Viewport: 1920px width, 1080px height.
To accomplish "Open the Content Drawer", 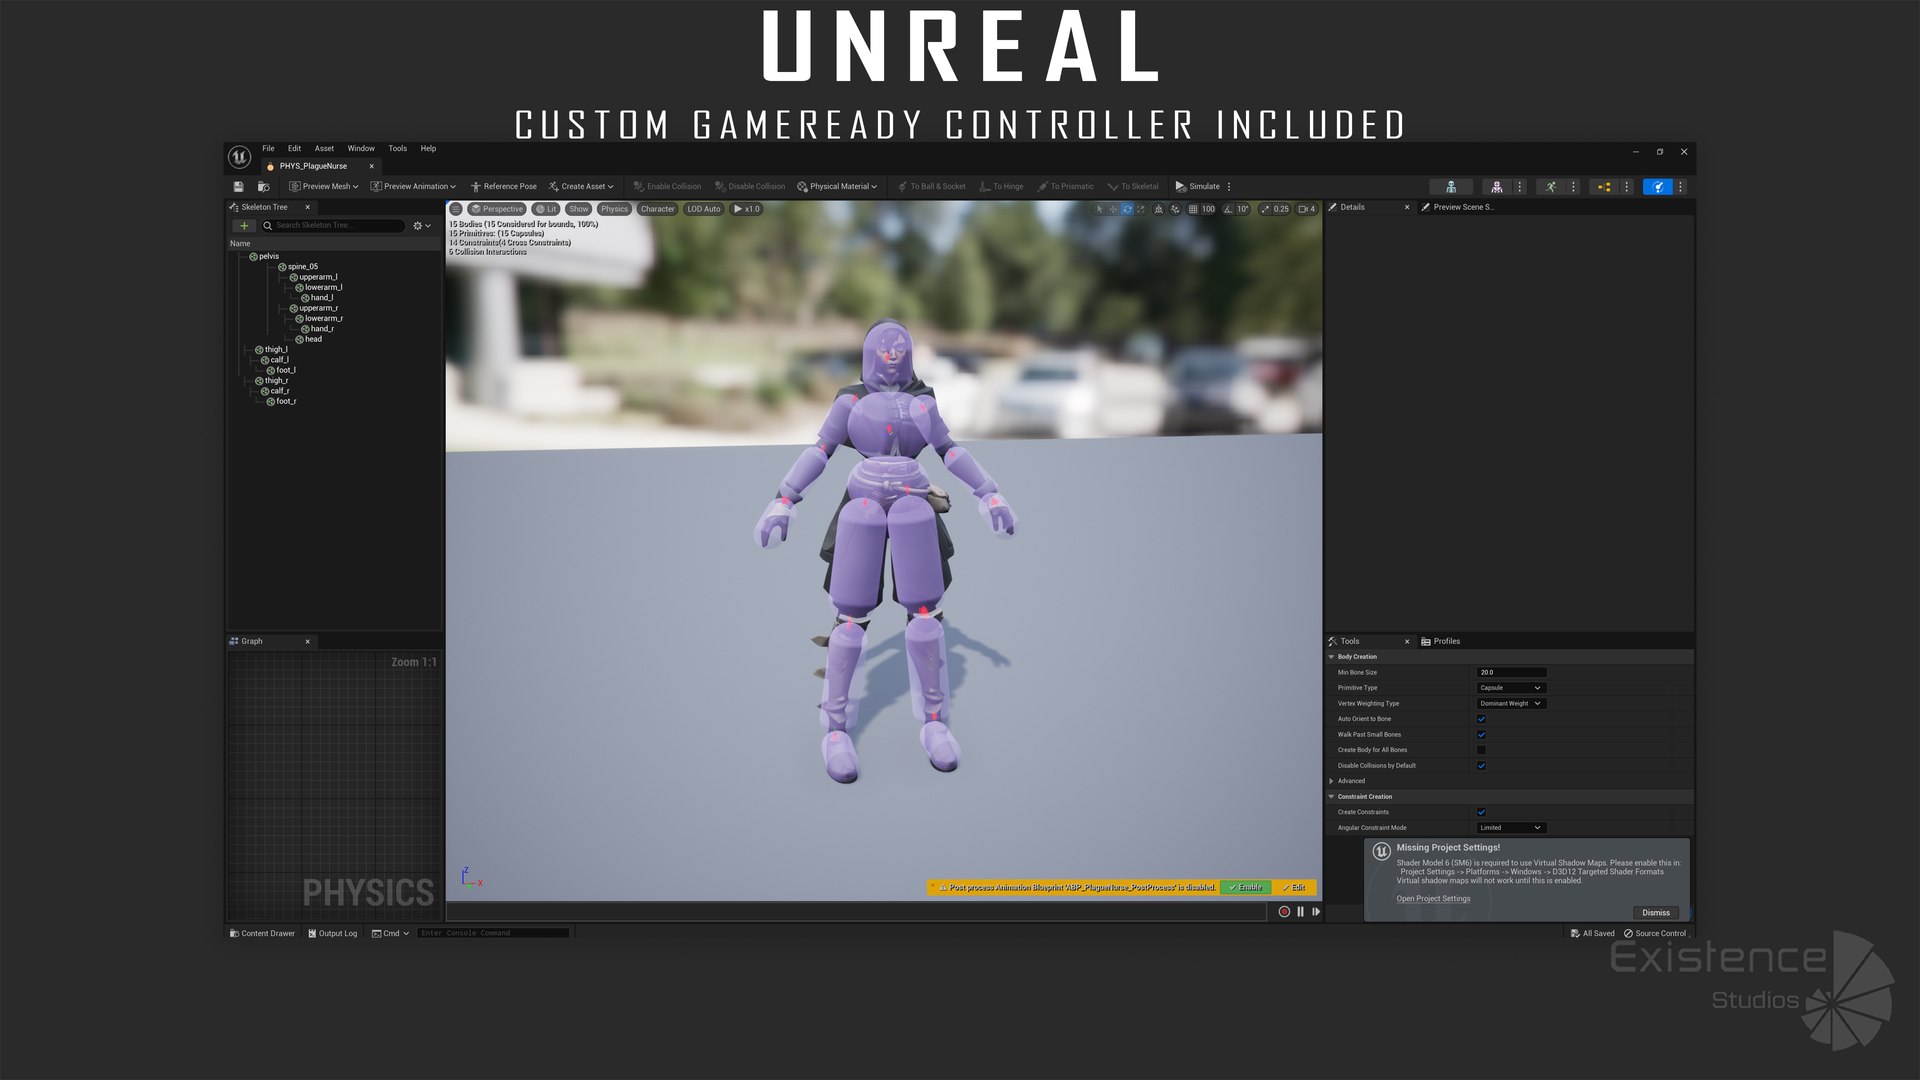I will 262,934.
